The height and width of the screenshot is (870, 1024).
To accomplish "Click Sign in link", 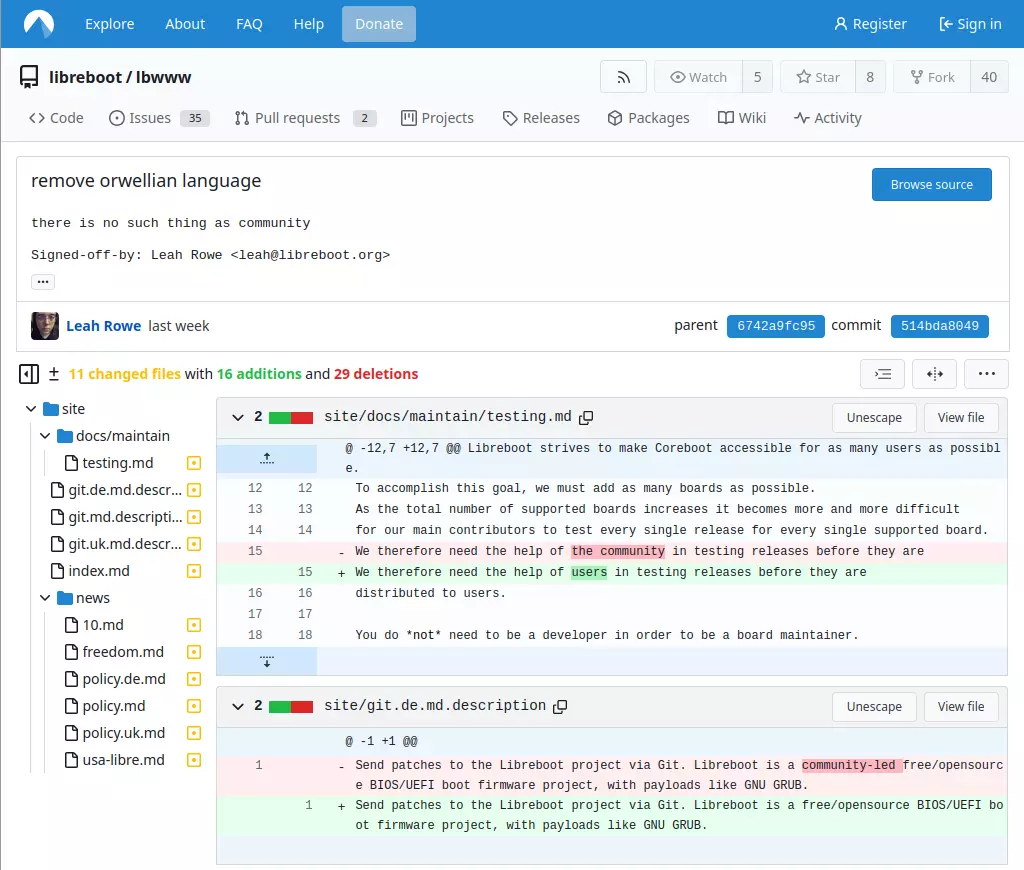I will pyautogui.click(x=970, y=24).
